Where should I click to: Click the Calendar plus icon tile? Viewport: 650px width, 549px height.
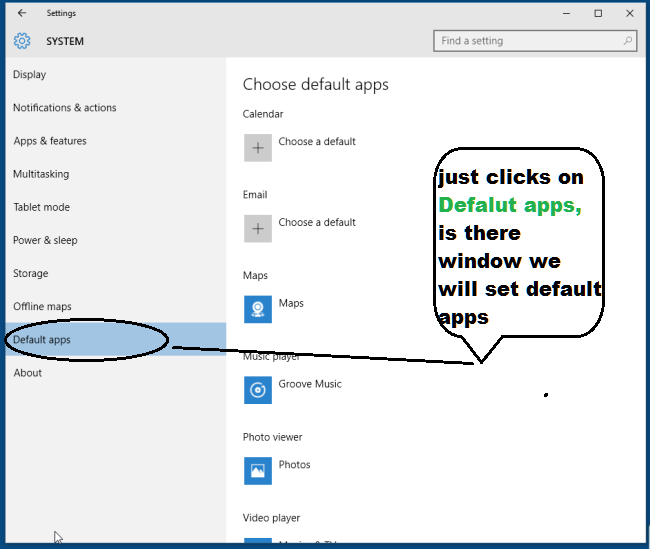[258, 148]
